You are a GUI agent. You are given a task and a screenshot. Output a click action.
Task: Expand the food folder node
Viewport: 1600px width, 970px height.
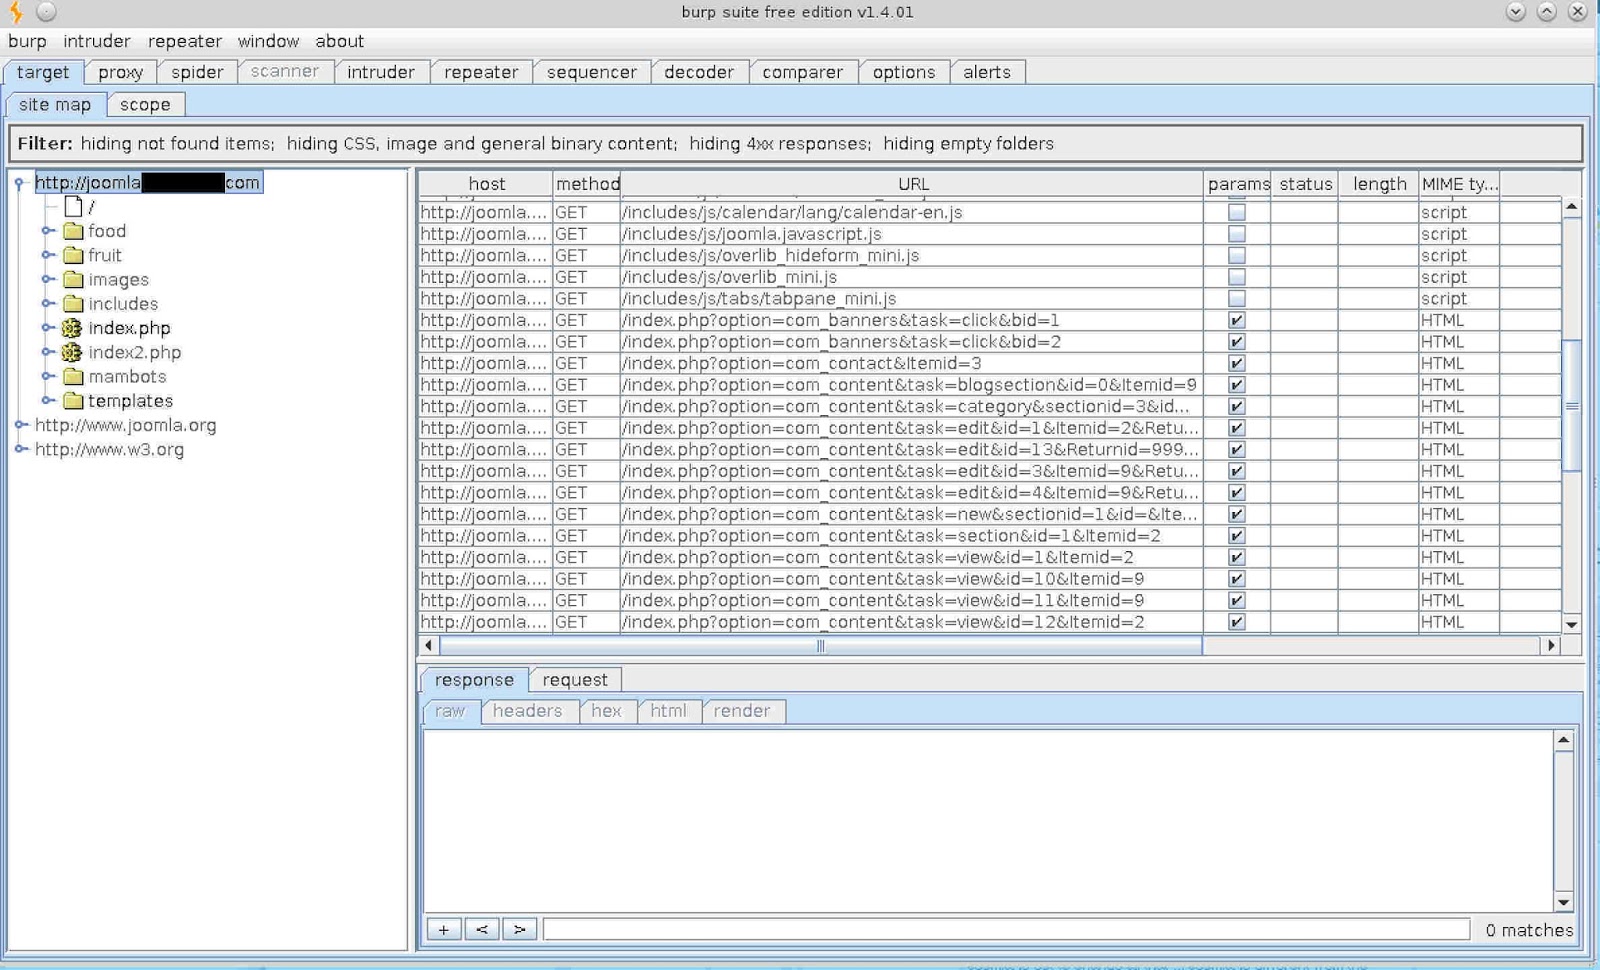point(47,231)
